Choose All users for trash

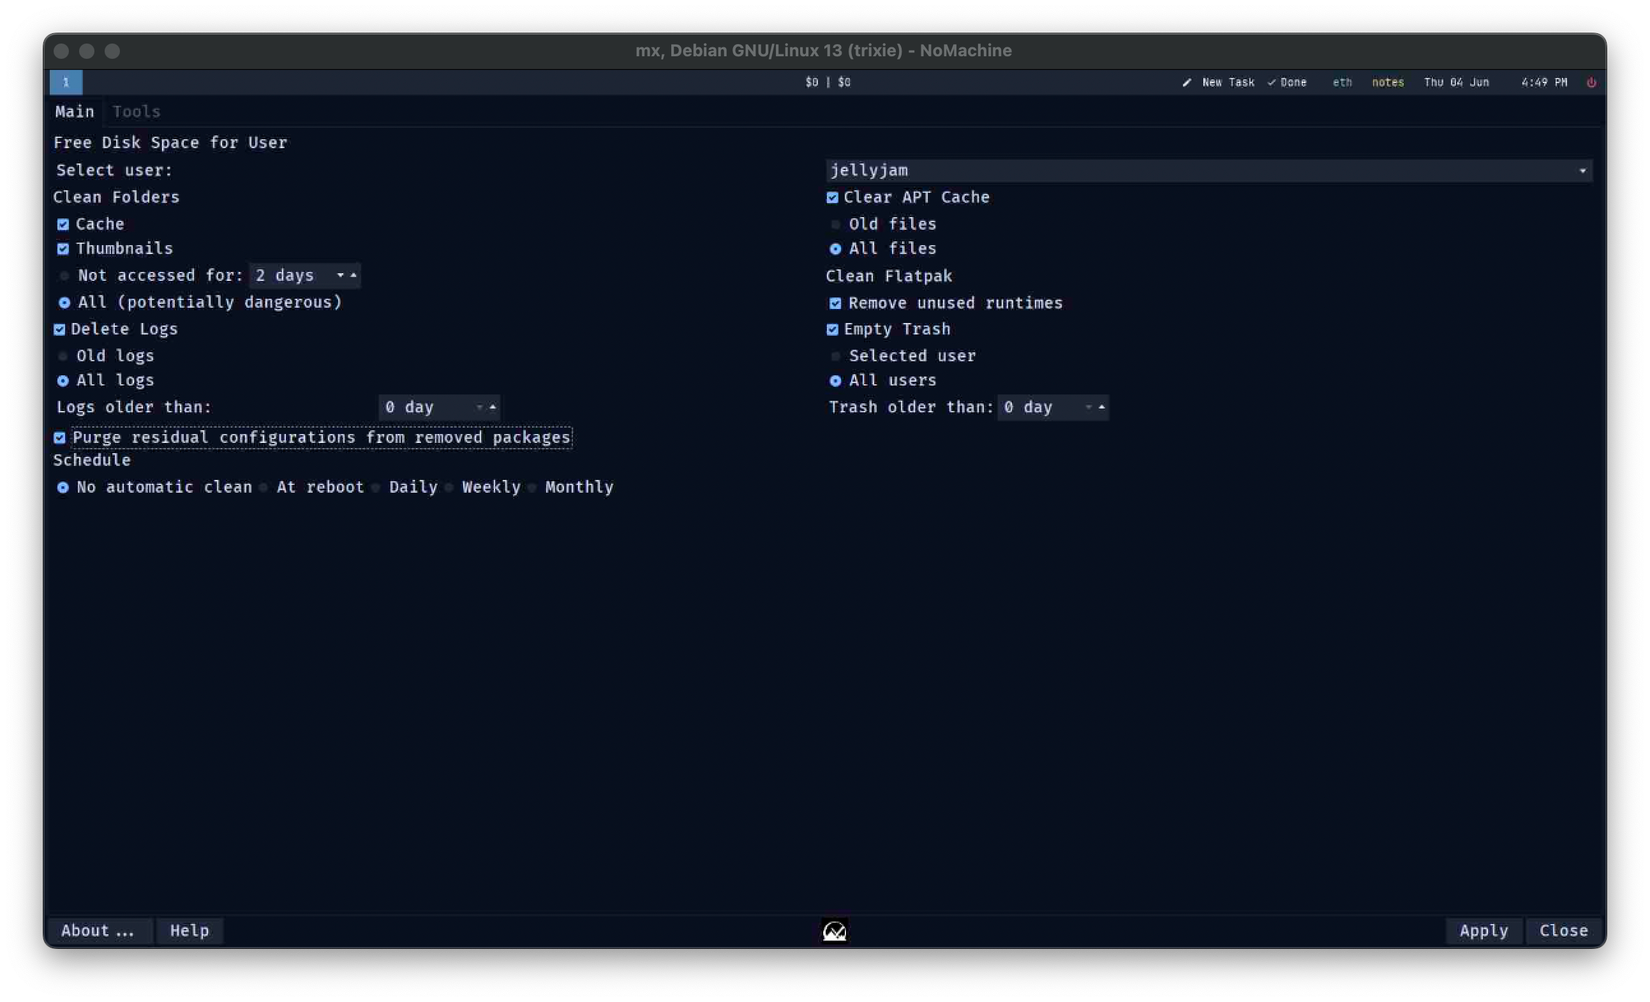(836, 381)
